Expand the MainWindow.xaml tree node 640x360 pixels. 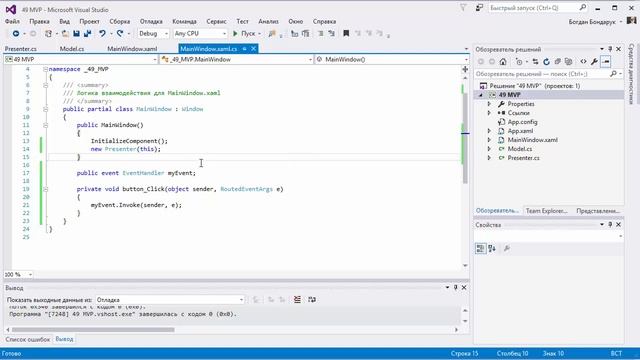(489, 140)
